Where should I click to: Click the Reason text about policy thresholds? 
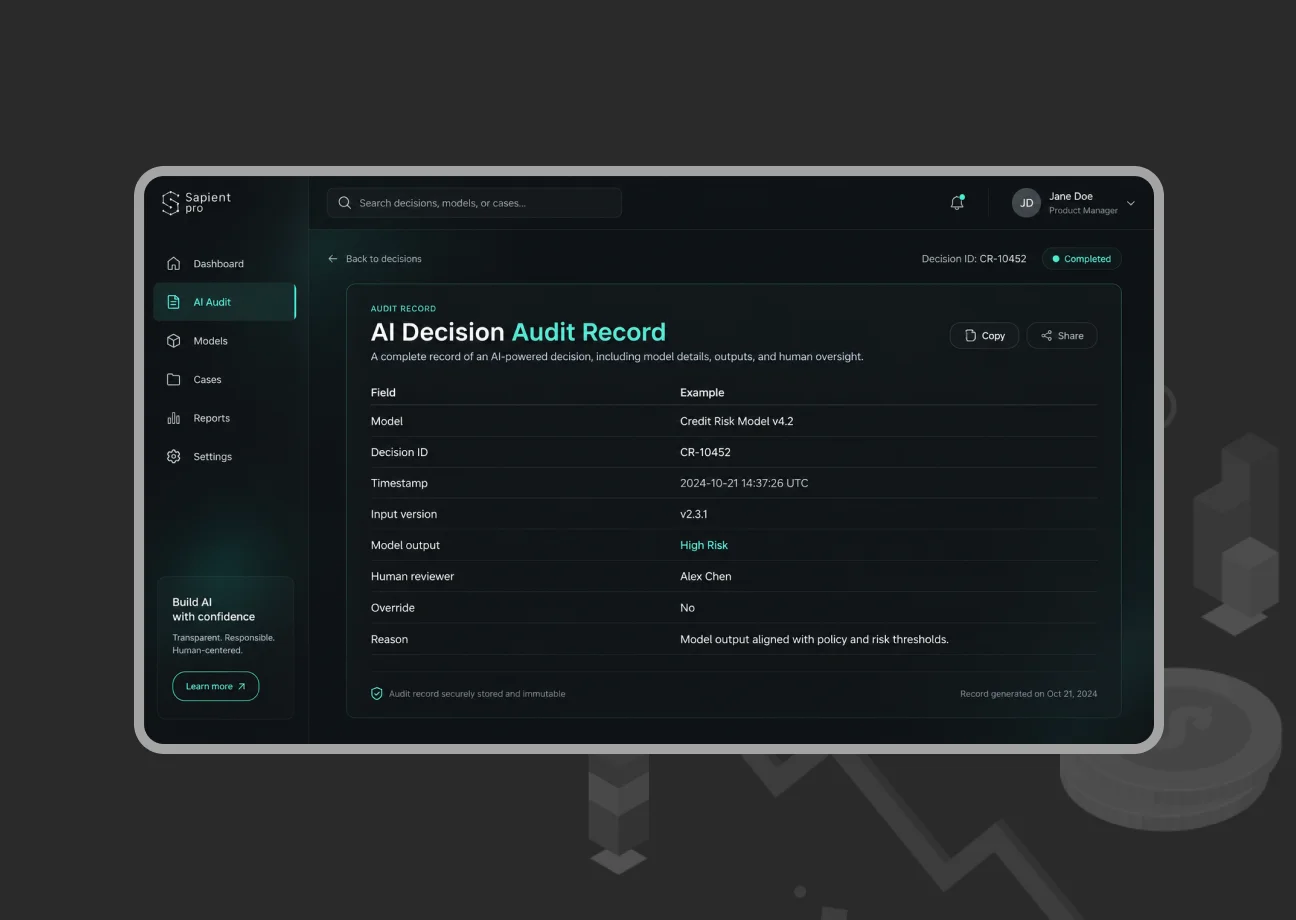coord(814,639)
